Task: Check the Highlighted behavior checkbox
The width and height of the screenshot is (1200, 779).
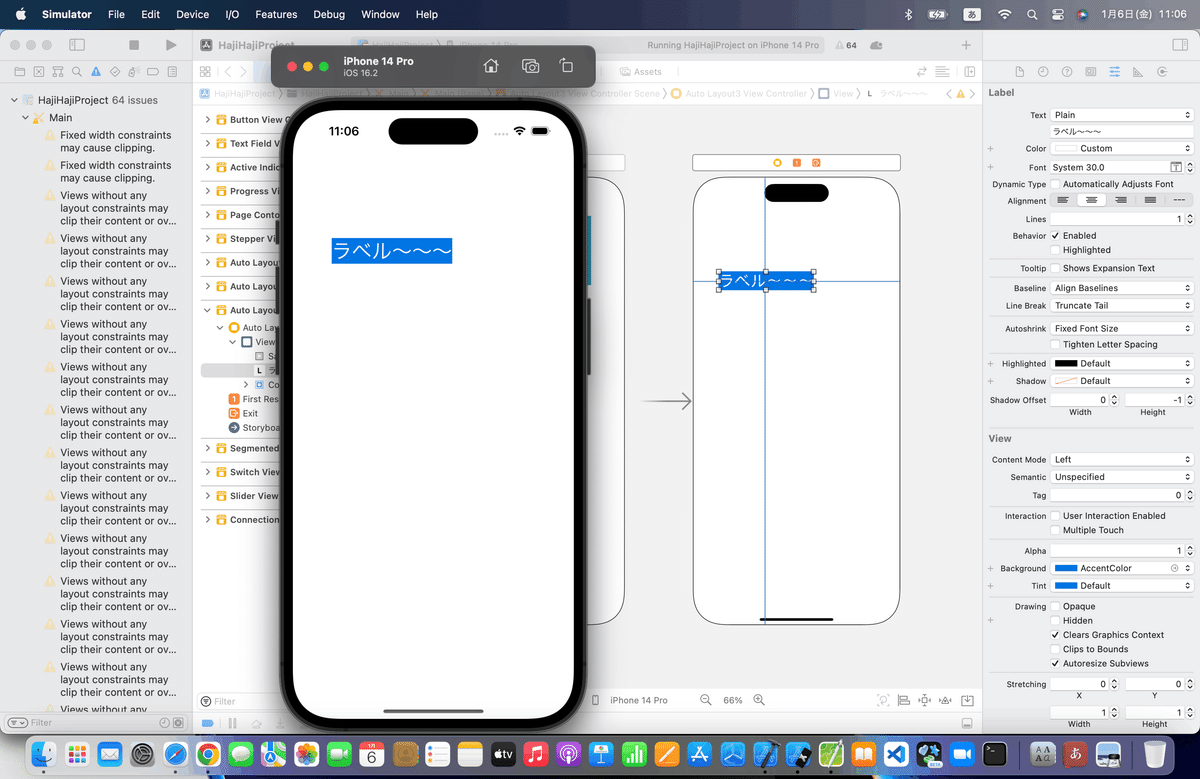Action: coord(1055,250)
